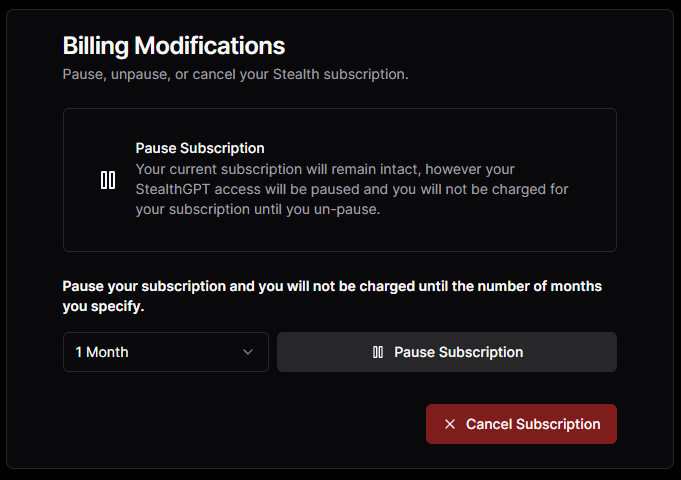681x480 pixels.
Task: Click the small pause icon on the Pause button
Action: (x=378, y=352)
